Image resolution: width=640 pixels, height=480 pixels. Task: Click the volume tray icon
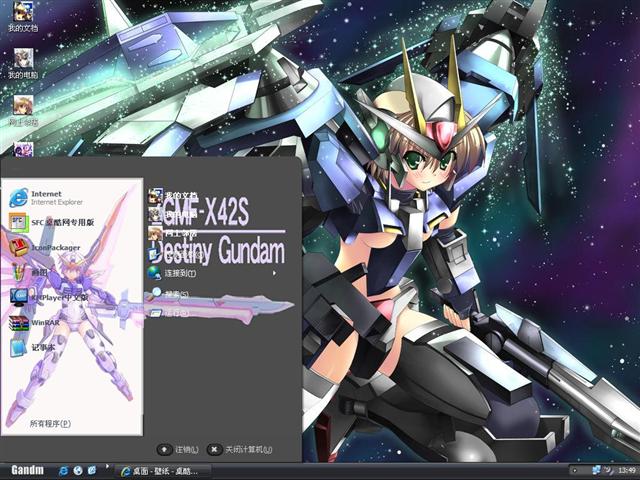(608, 470)
